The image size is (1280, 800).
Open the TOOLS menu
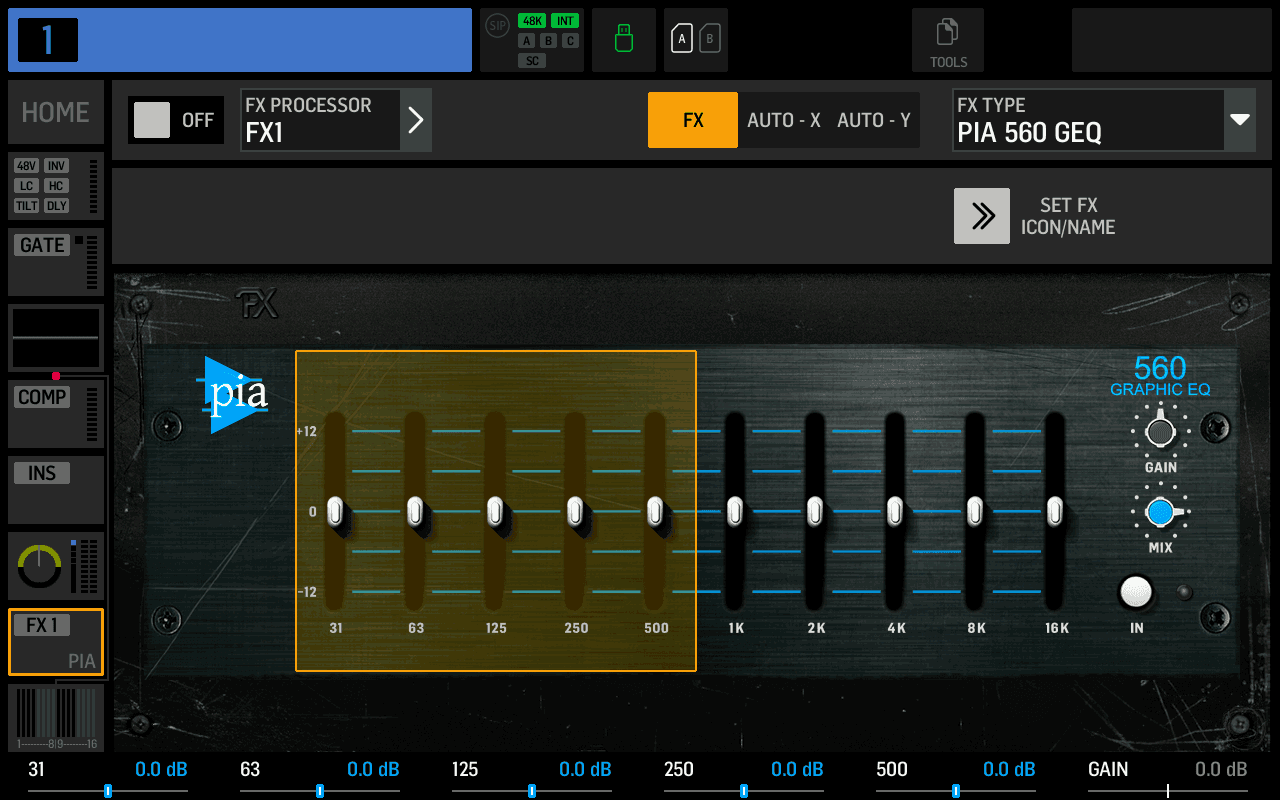pyautogui.click(x=948, y=40)
